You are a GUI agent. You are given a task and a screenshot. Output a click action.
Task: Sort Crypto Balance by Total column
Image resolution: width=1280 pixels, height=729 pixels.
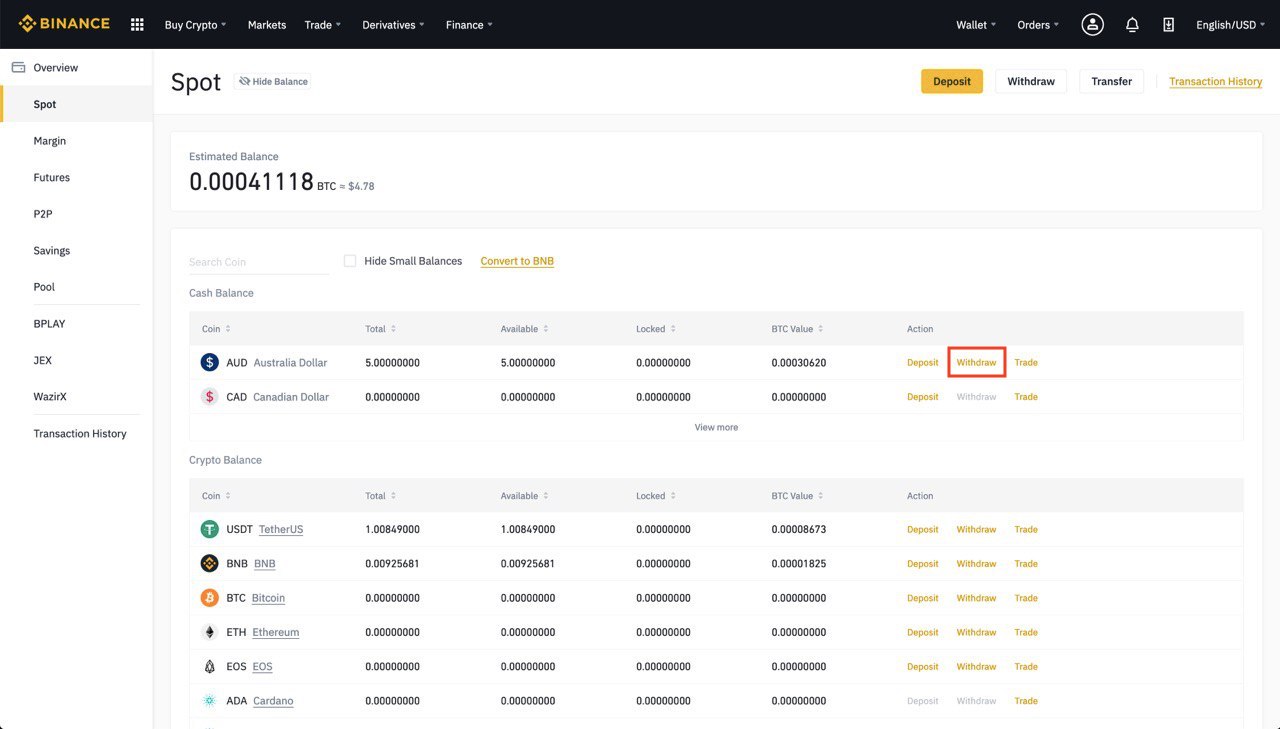(x=380, y=496)
